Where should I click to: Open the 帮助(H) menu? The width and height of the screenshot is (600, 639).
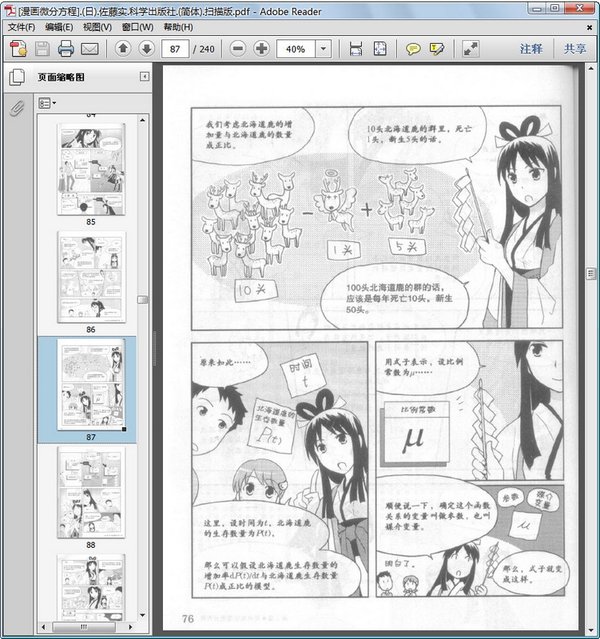pos(178,27)
